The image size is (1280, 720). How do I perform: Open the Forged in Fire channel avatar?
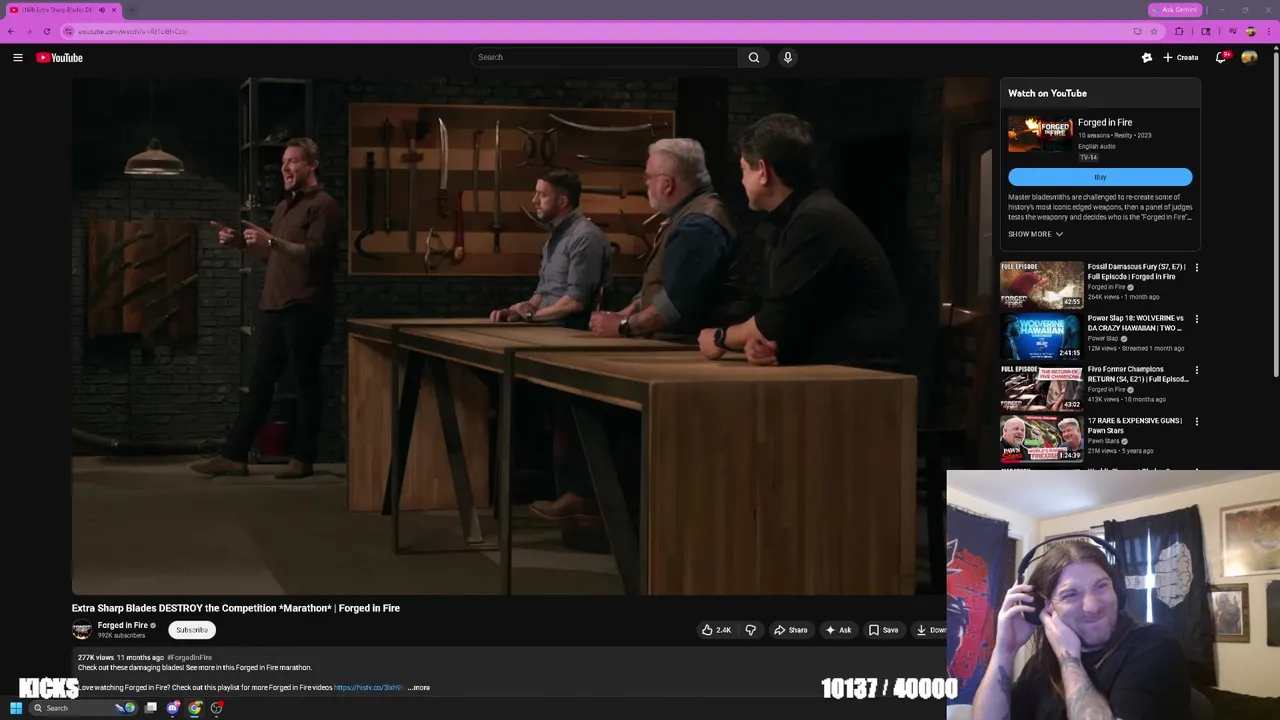pyautogui.click(x=82, y=629)
